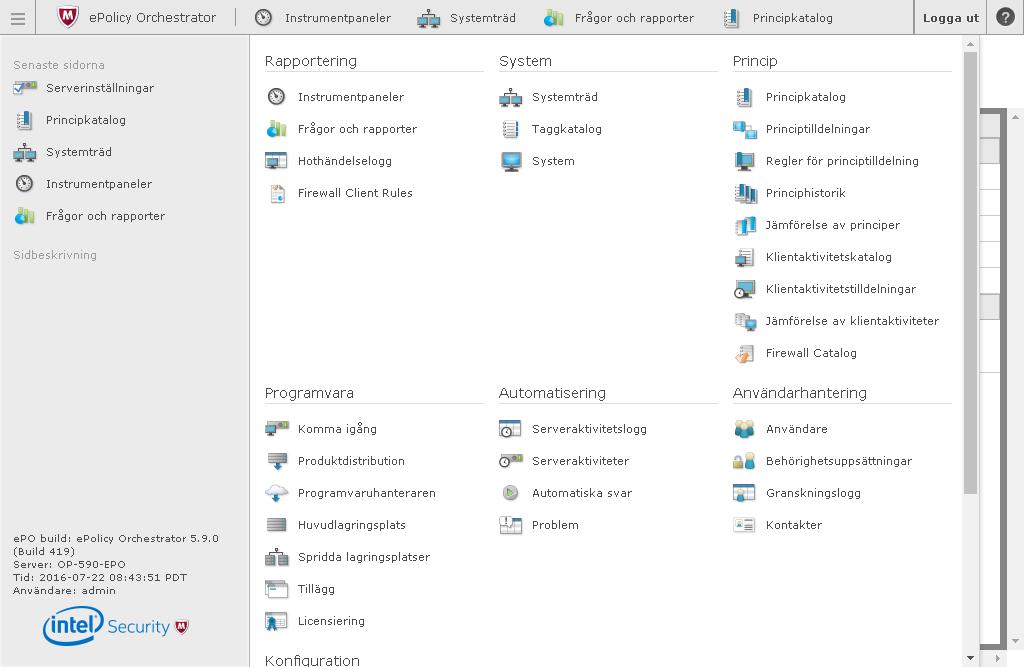Click the Logga ut button

click(951, 18)
